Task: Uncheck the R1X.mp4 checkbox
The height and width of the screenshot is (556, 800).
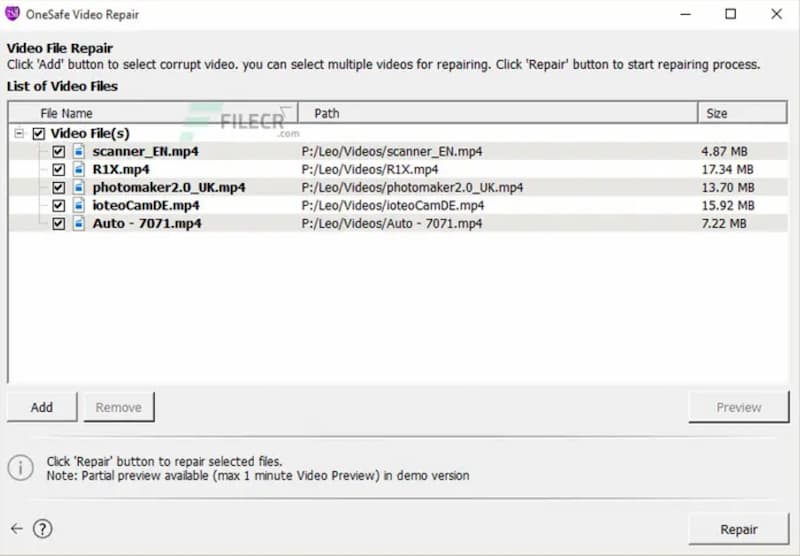Action: point(59,169)
